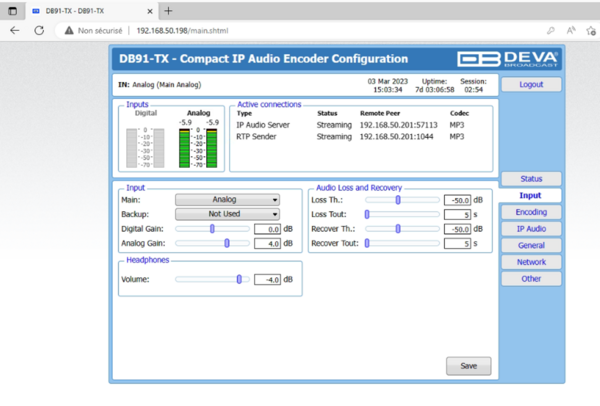
Task: Open the Status page
Action: (531, 179)
